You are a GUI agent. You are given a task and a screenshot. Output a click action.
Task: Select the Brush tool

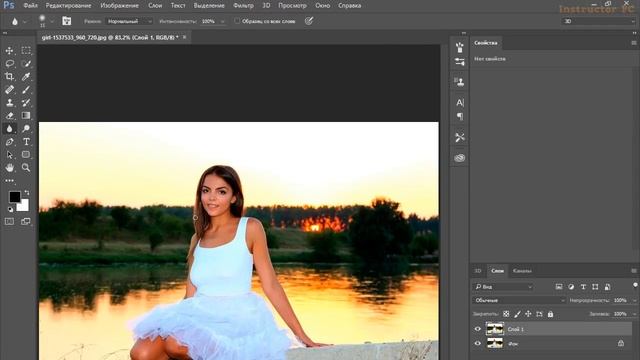coord(26,90)
